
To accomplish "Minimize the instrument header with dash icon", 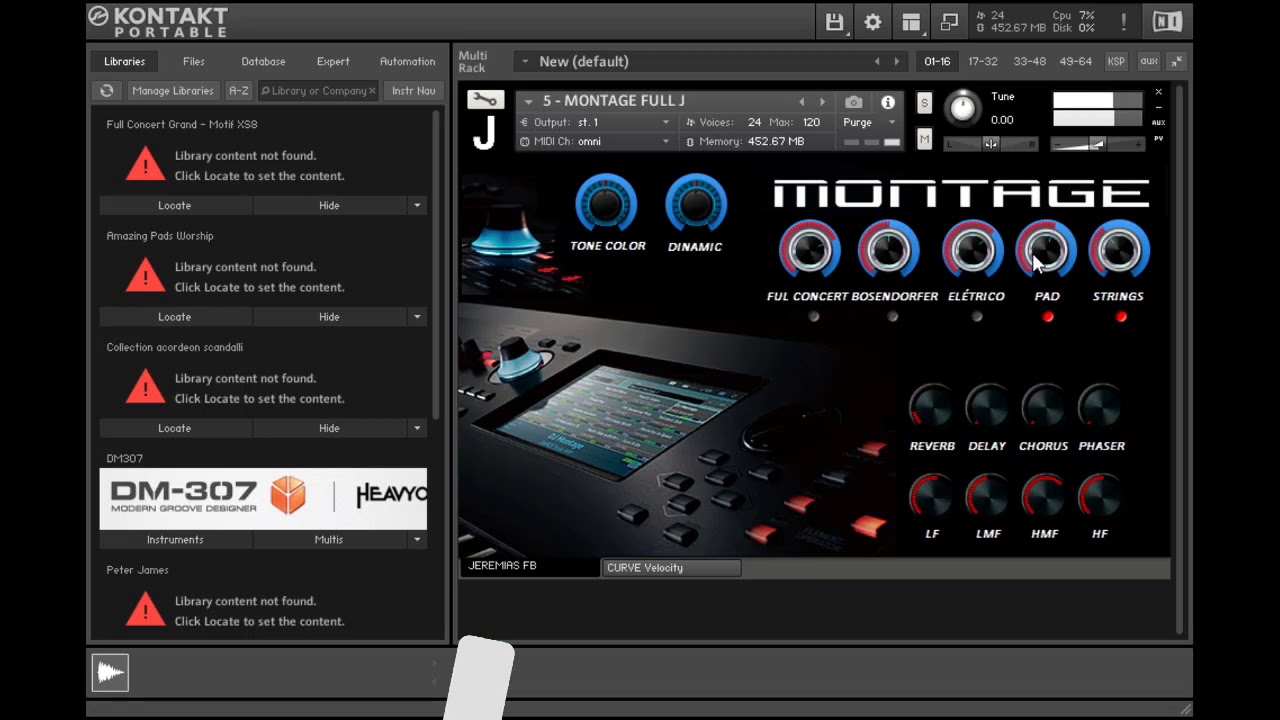I will (1158, 105).
